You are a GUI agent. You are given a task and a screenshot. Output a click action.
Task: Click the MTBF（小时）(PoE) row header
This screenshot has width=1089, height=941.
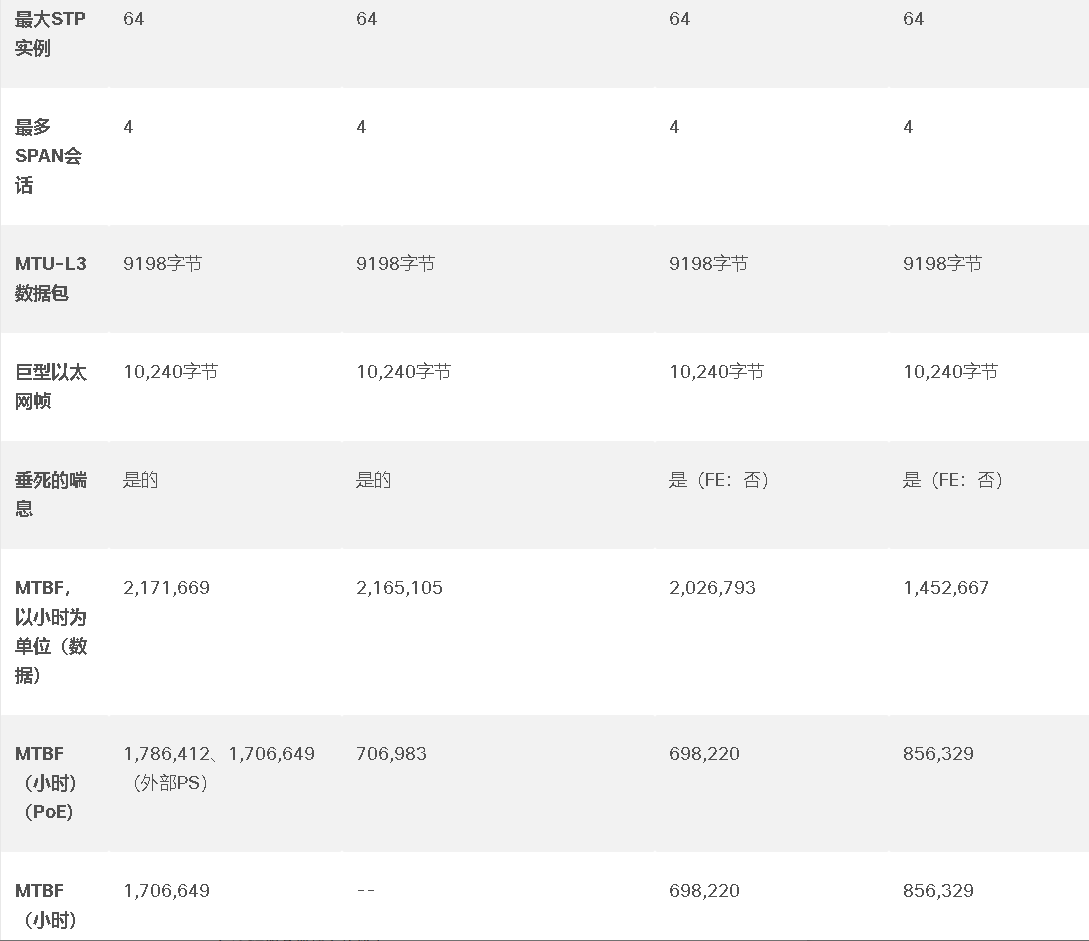coord(47,783)
